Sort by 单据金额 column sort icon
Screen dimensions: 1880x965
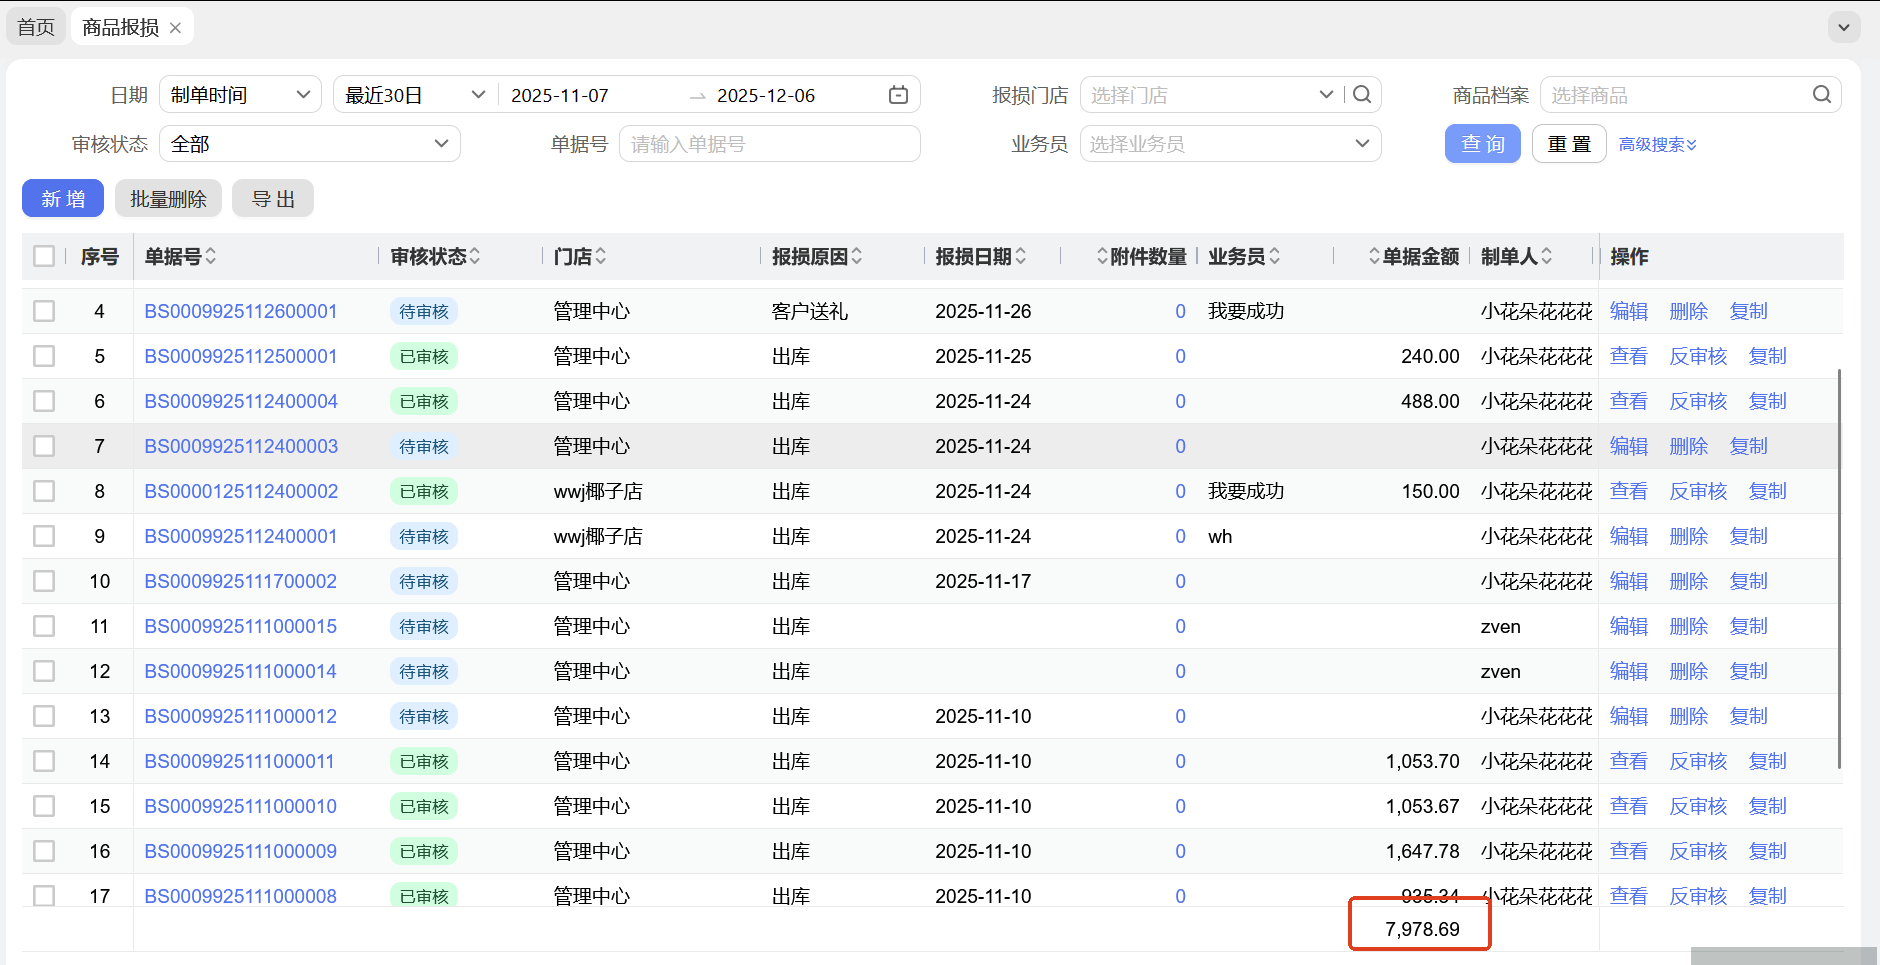(1374, 257)
